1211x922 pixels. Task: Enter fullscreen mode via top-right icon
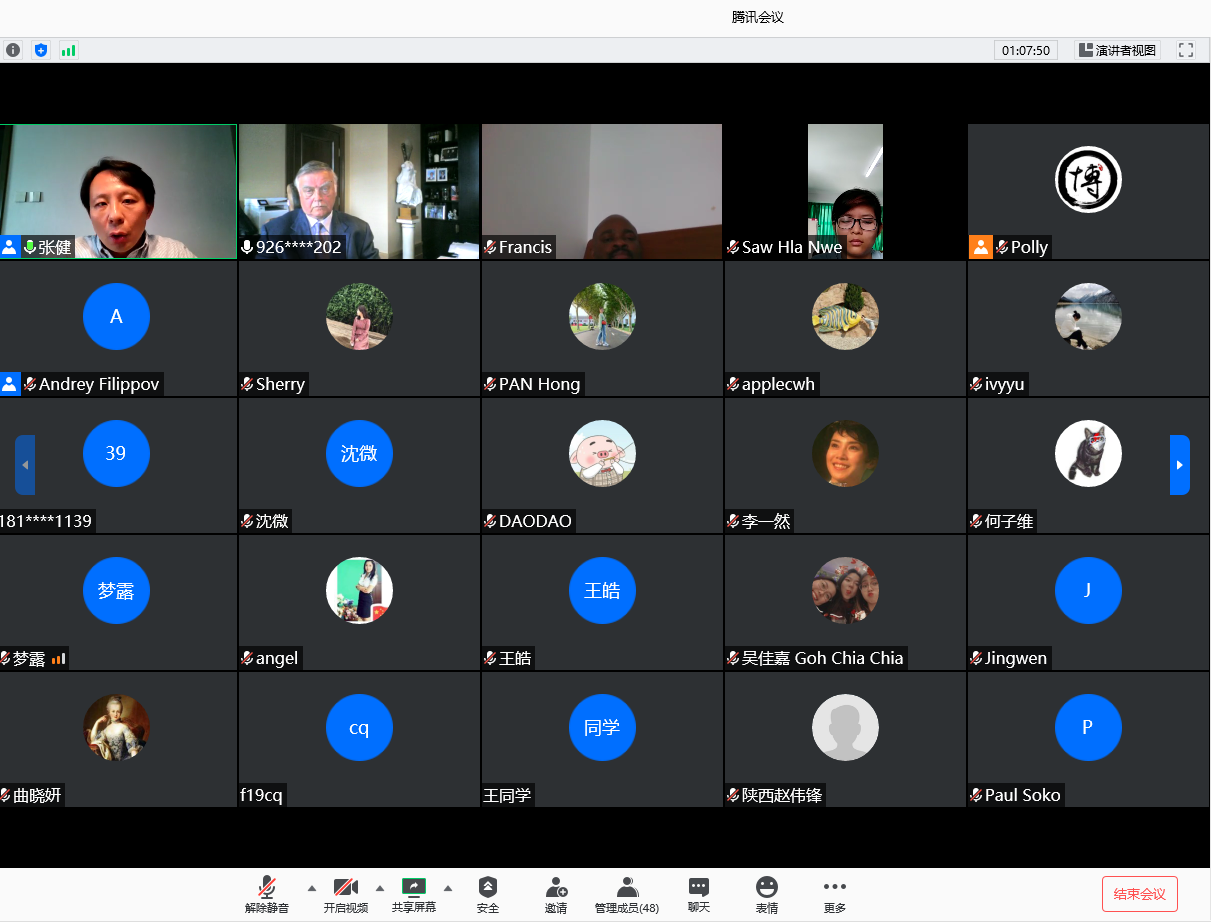(x=1186, y=50)
